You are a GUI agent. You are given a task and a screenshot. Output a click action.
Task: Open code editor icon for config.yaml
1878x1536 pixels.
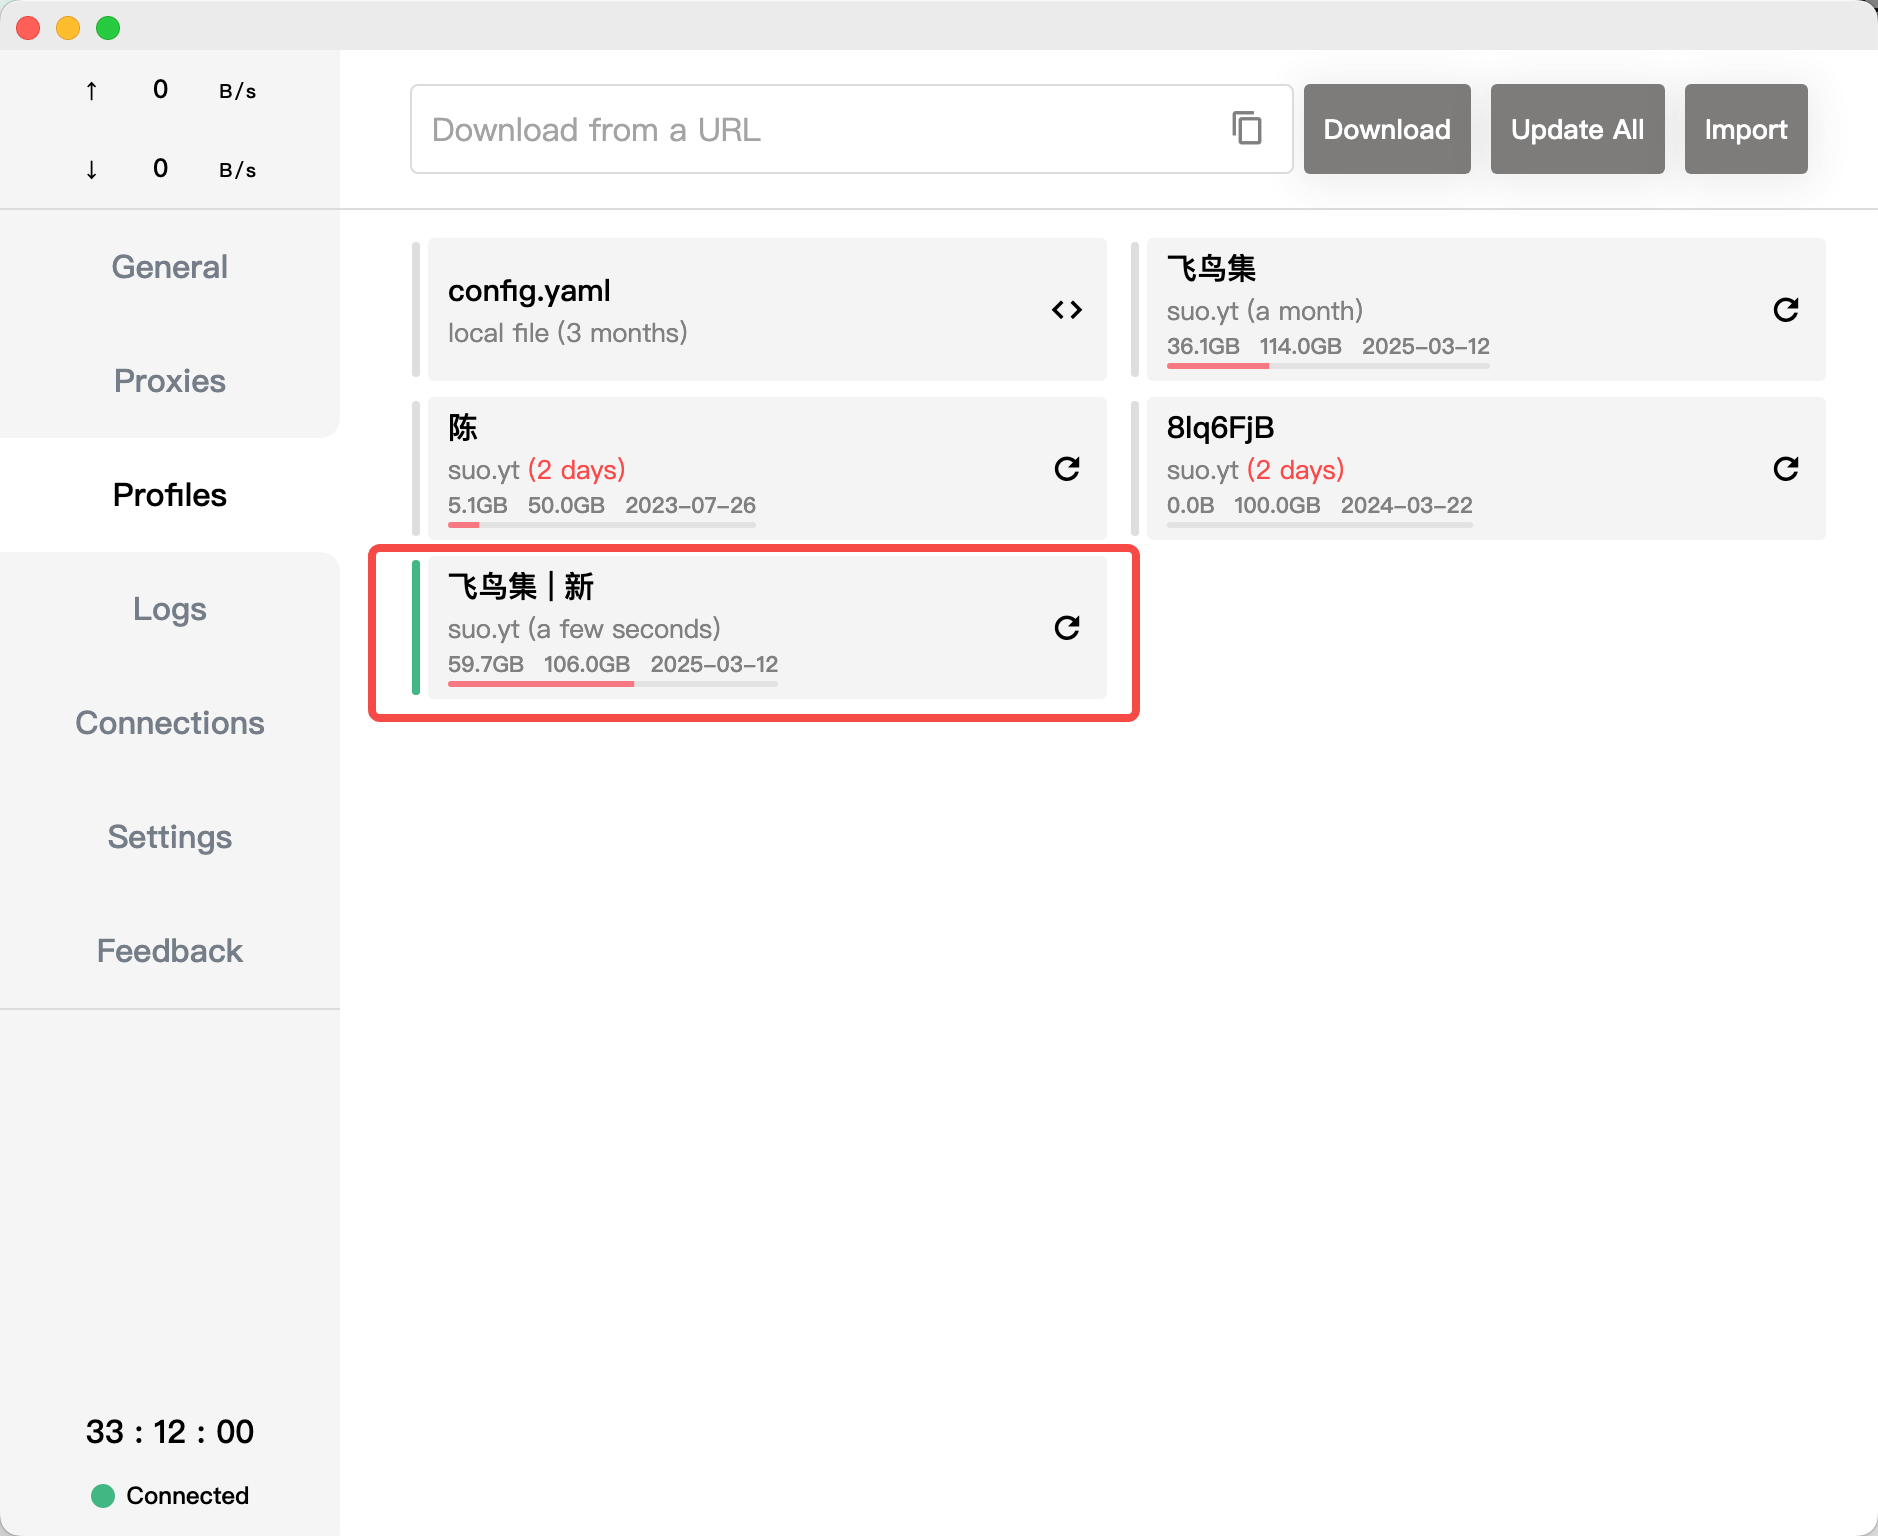point(1067,310)
